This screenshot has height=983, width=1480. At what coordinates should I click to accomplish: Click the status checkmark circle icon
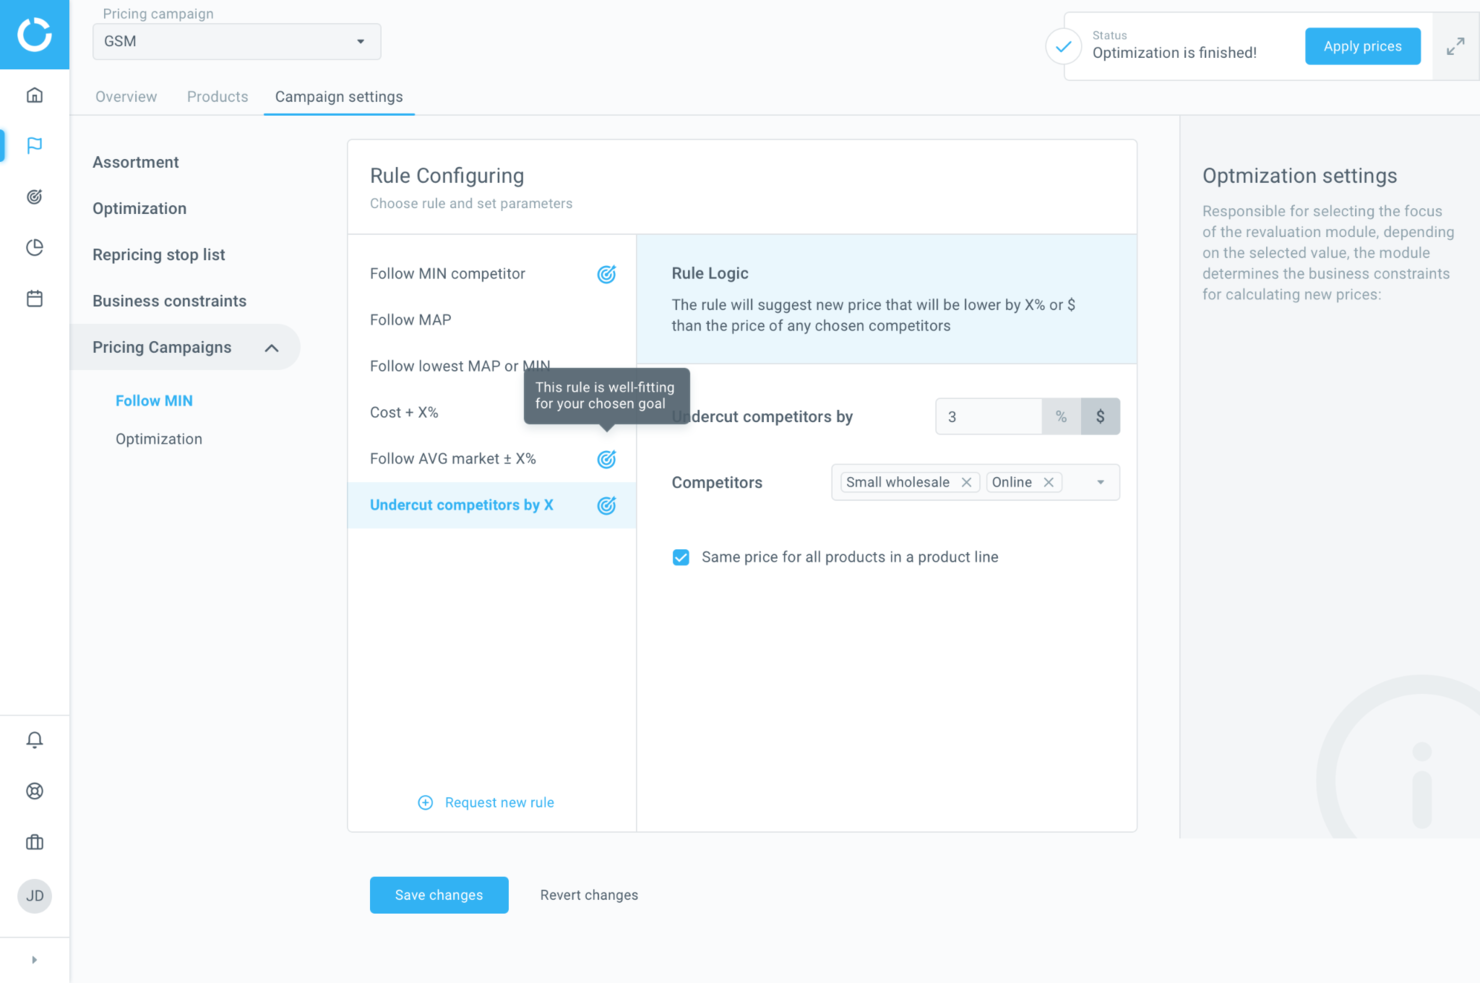(1063, 46)
